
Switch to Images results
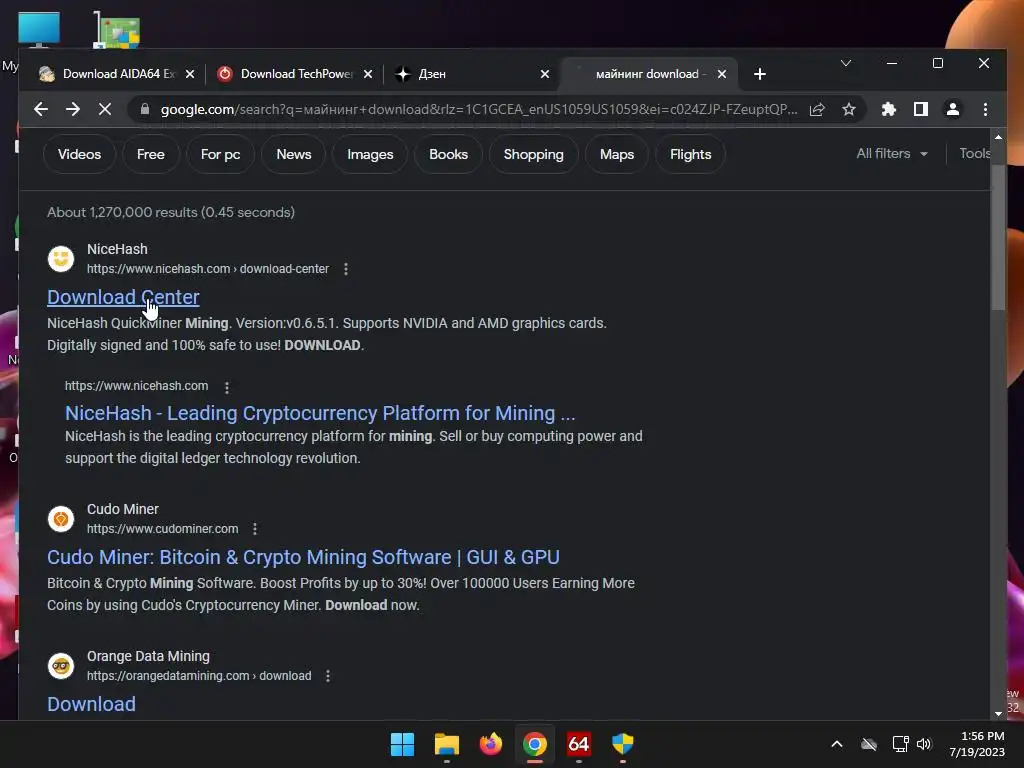(x=370, y=154)
